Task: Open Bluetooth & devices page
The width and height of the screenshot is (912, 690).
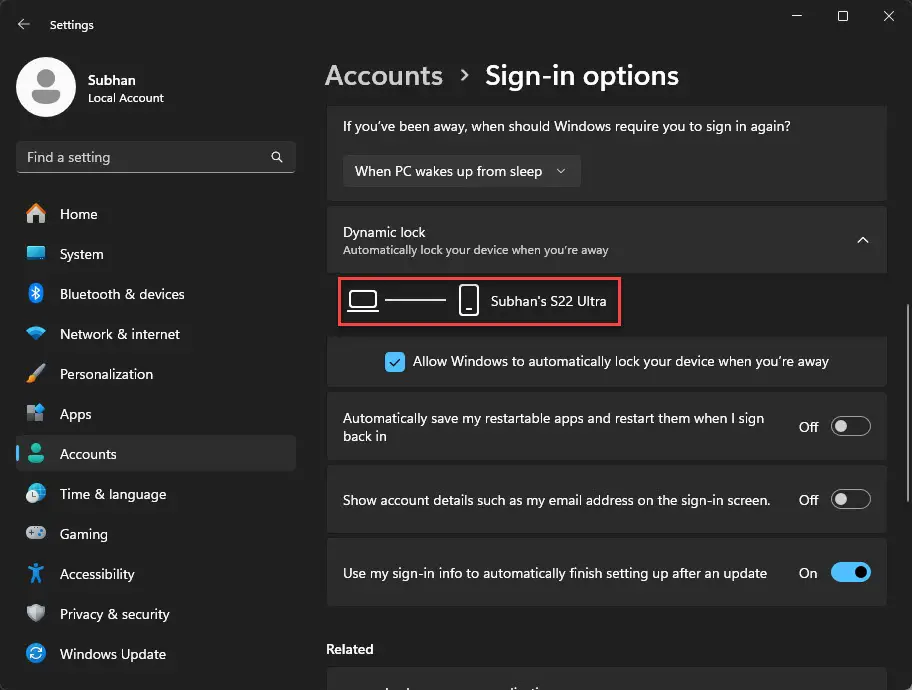Action: 156,294
